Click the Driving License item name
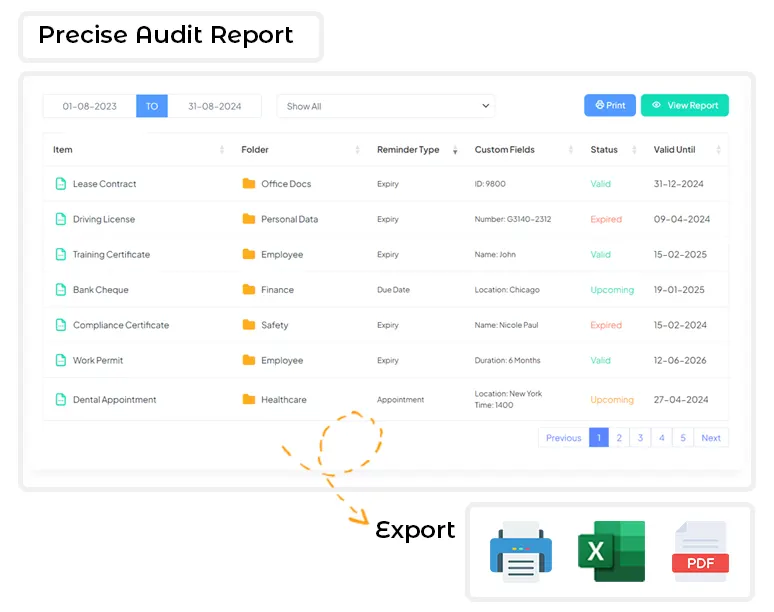 tap(104, 219)
